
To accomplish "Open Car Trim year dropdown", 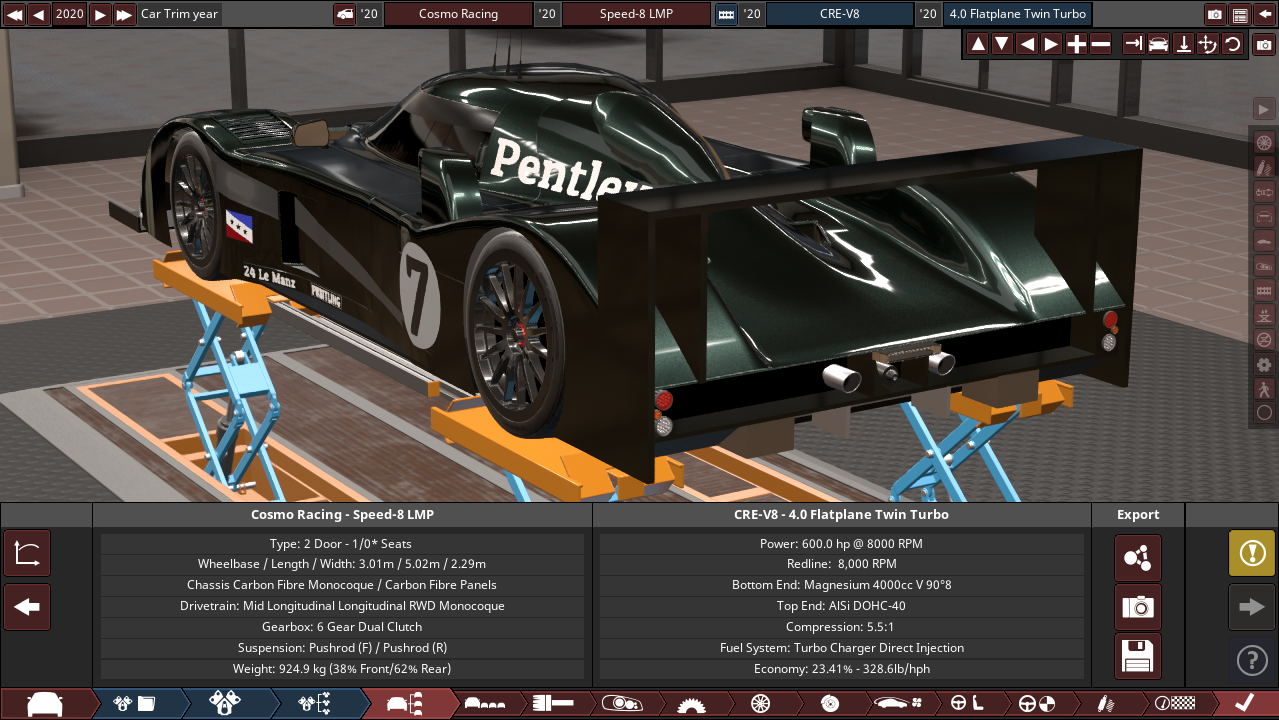I will 179,14.
